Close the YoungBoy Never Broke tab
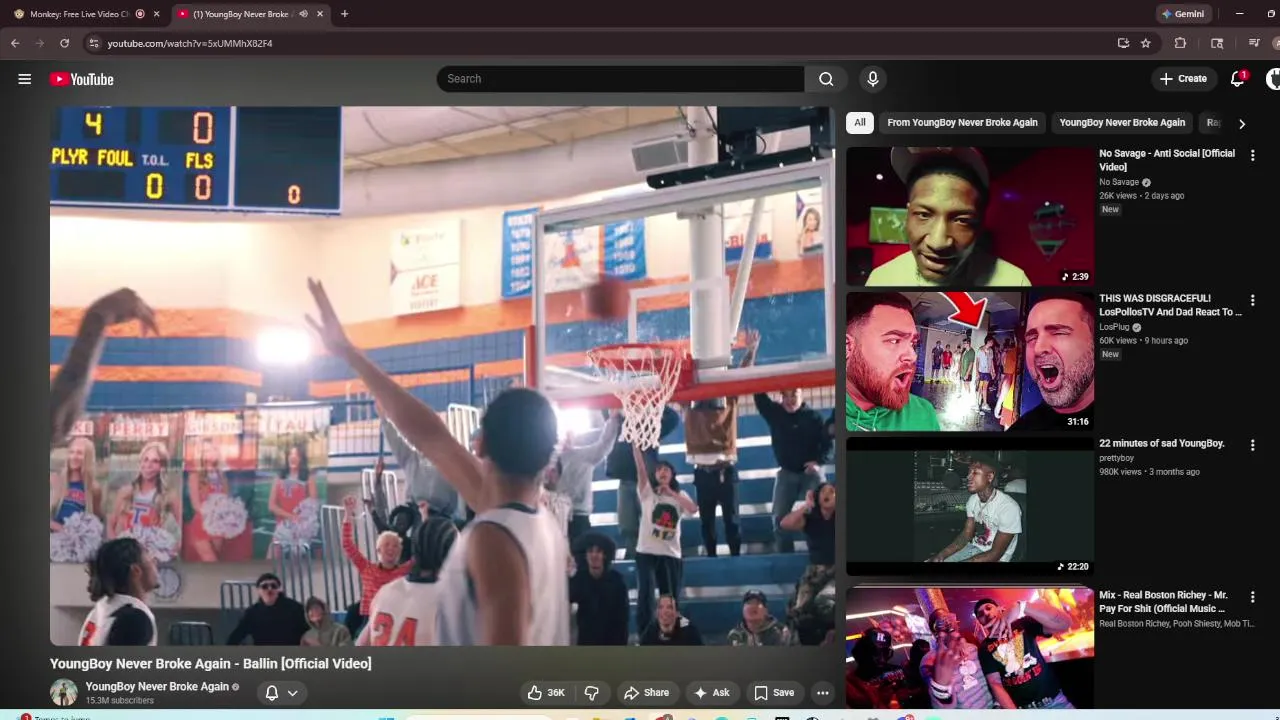 click(320, 14)
